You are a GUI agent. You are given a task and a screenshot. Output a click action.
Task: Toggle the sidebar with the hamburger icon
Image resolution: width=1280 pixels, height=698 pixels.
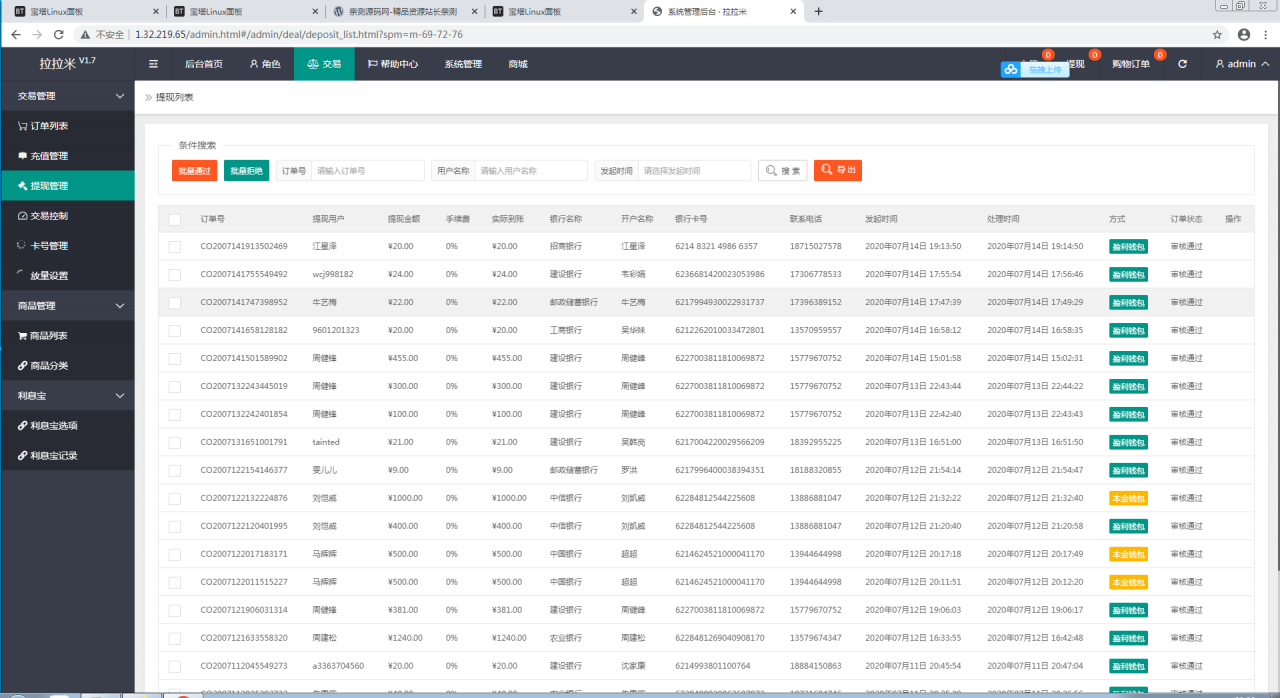(153, 64)
